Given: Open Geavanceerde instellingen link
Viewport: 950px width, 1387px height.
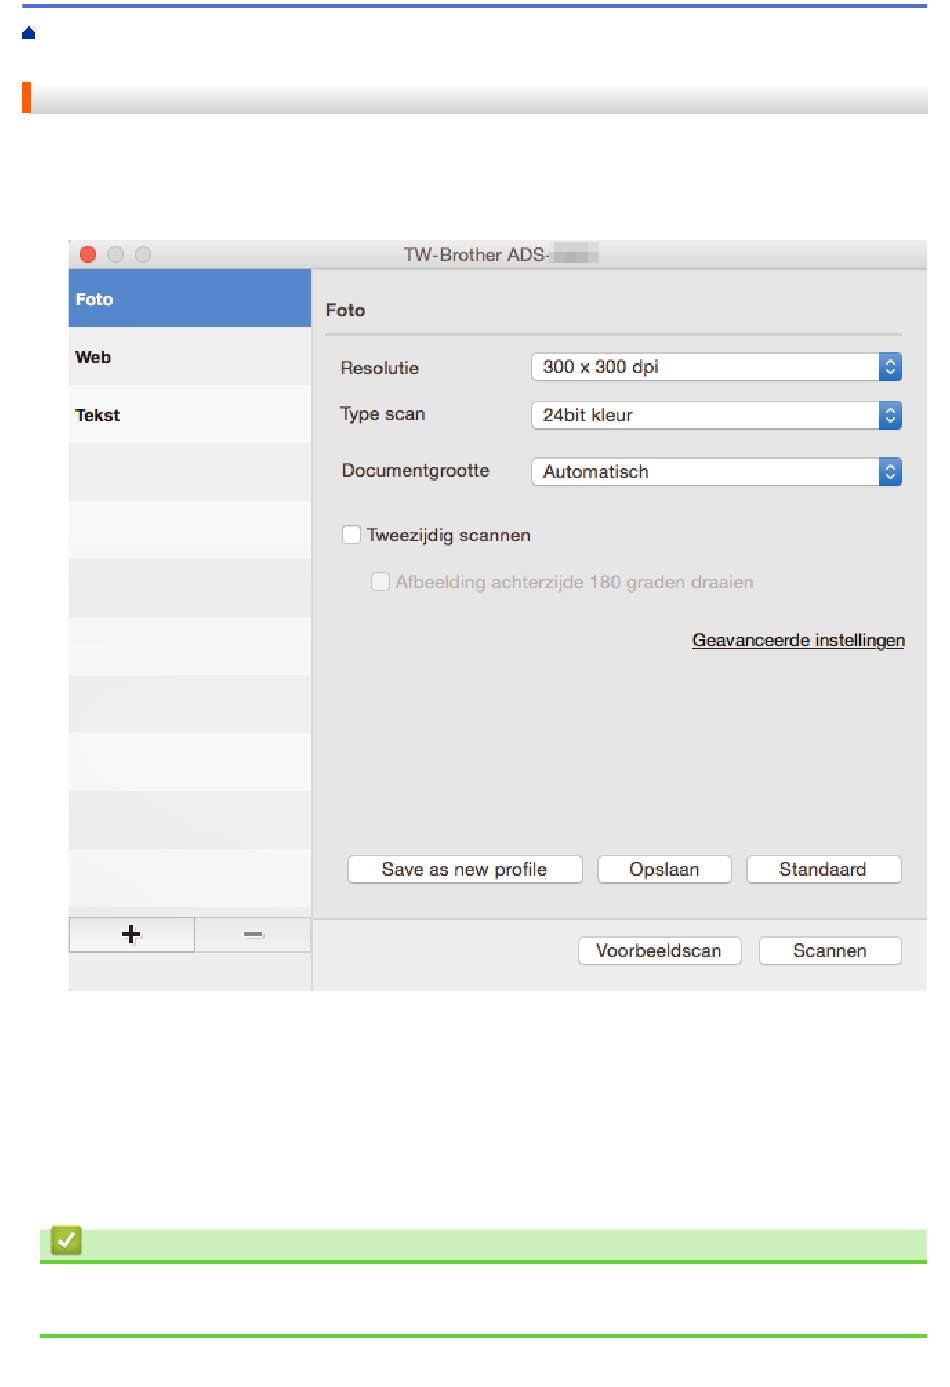Looking at the screenshot, I should 798,640.
